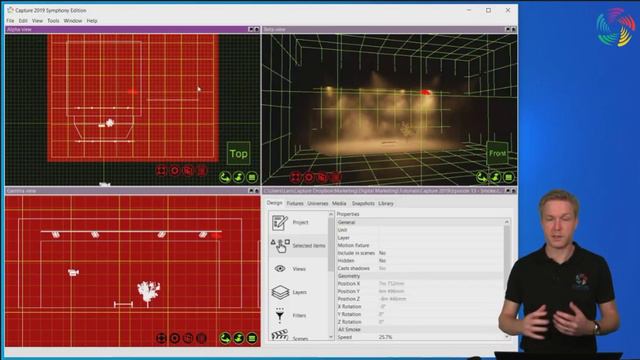Image resolution: width=640 pixels, height=360 pixels.
Task: Click the second black round icon in Gamma view
Action: point(175,338)
